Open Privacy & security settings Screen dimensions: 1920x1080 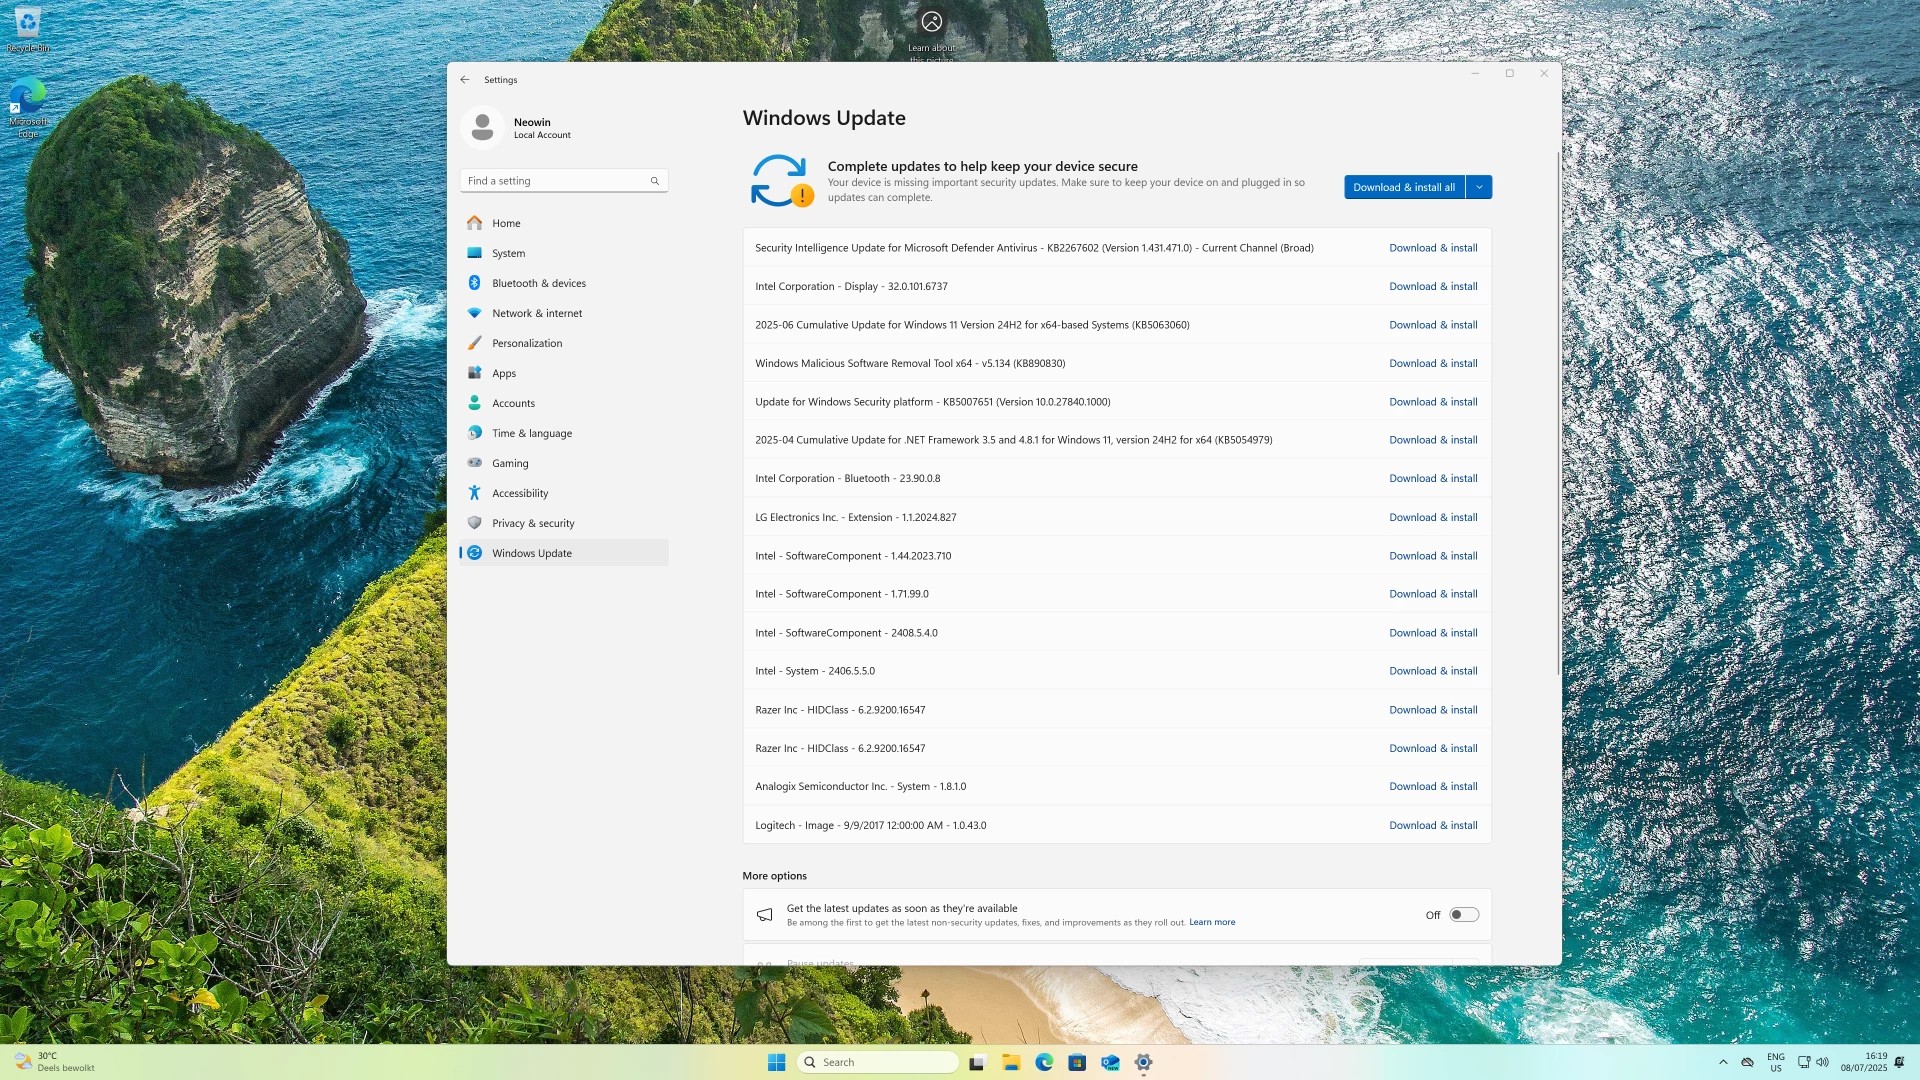pos(532,523)
